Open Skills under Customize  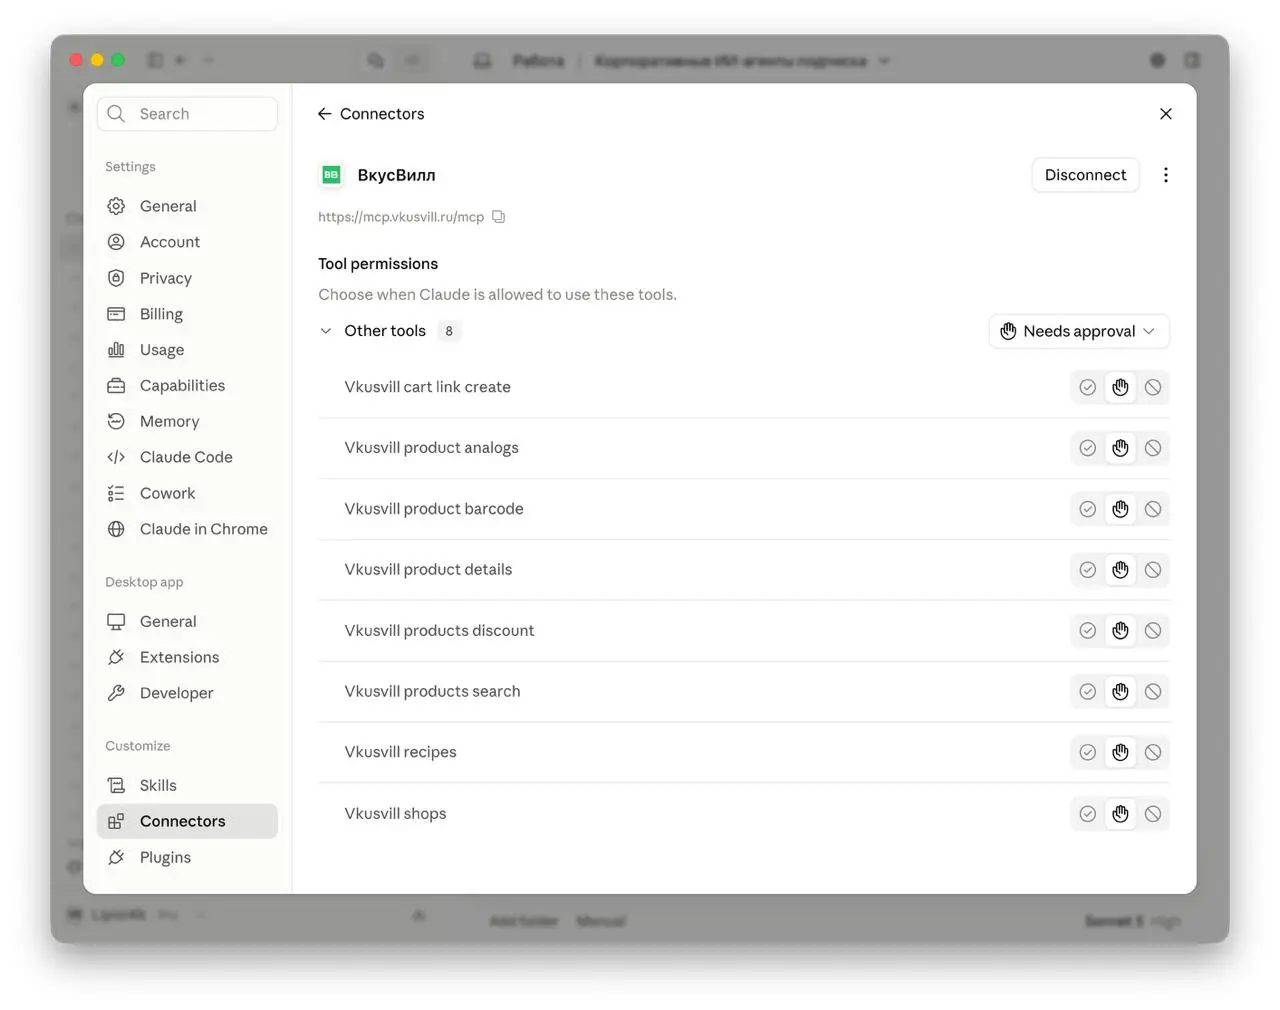[187, 785]
